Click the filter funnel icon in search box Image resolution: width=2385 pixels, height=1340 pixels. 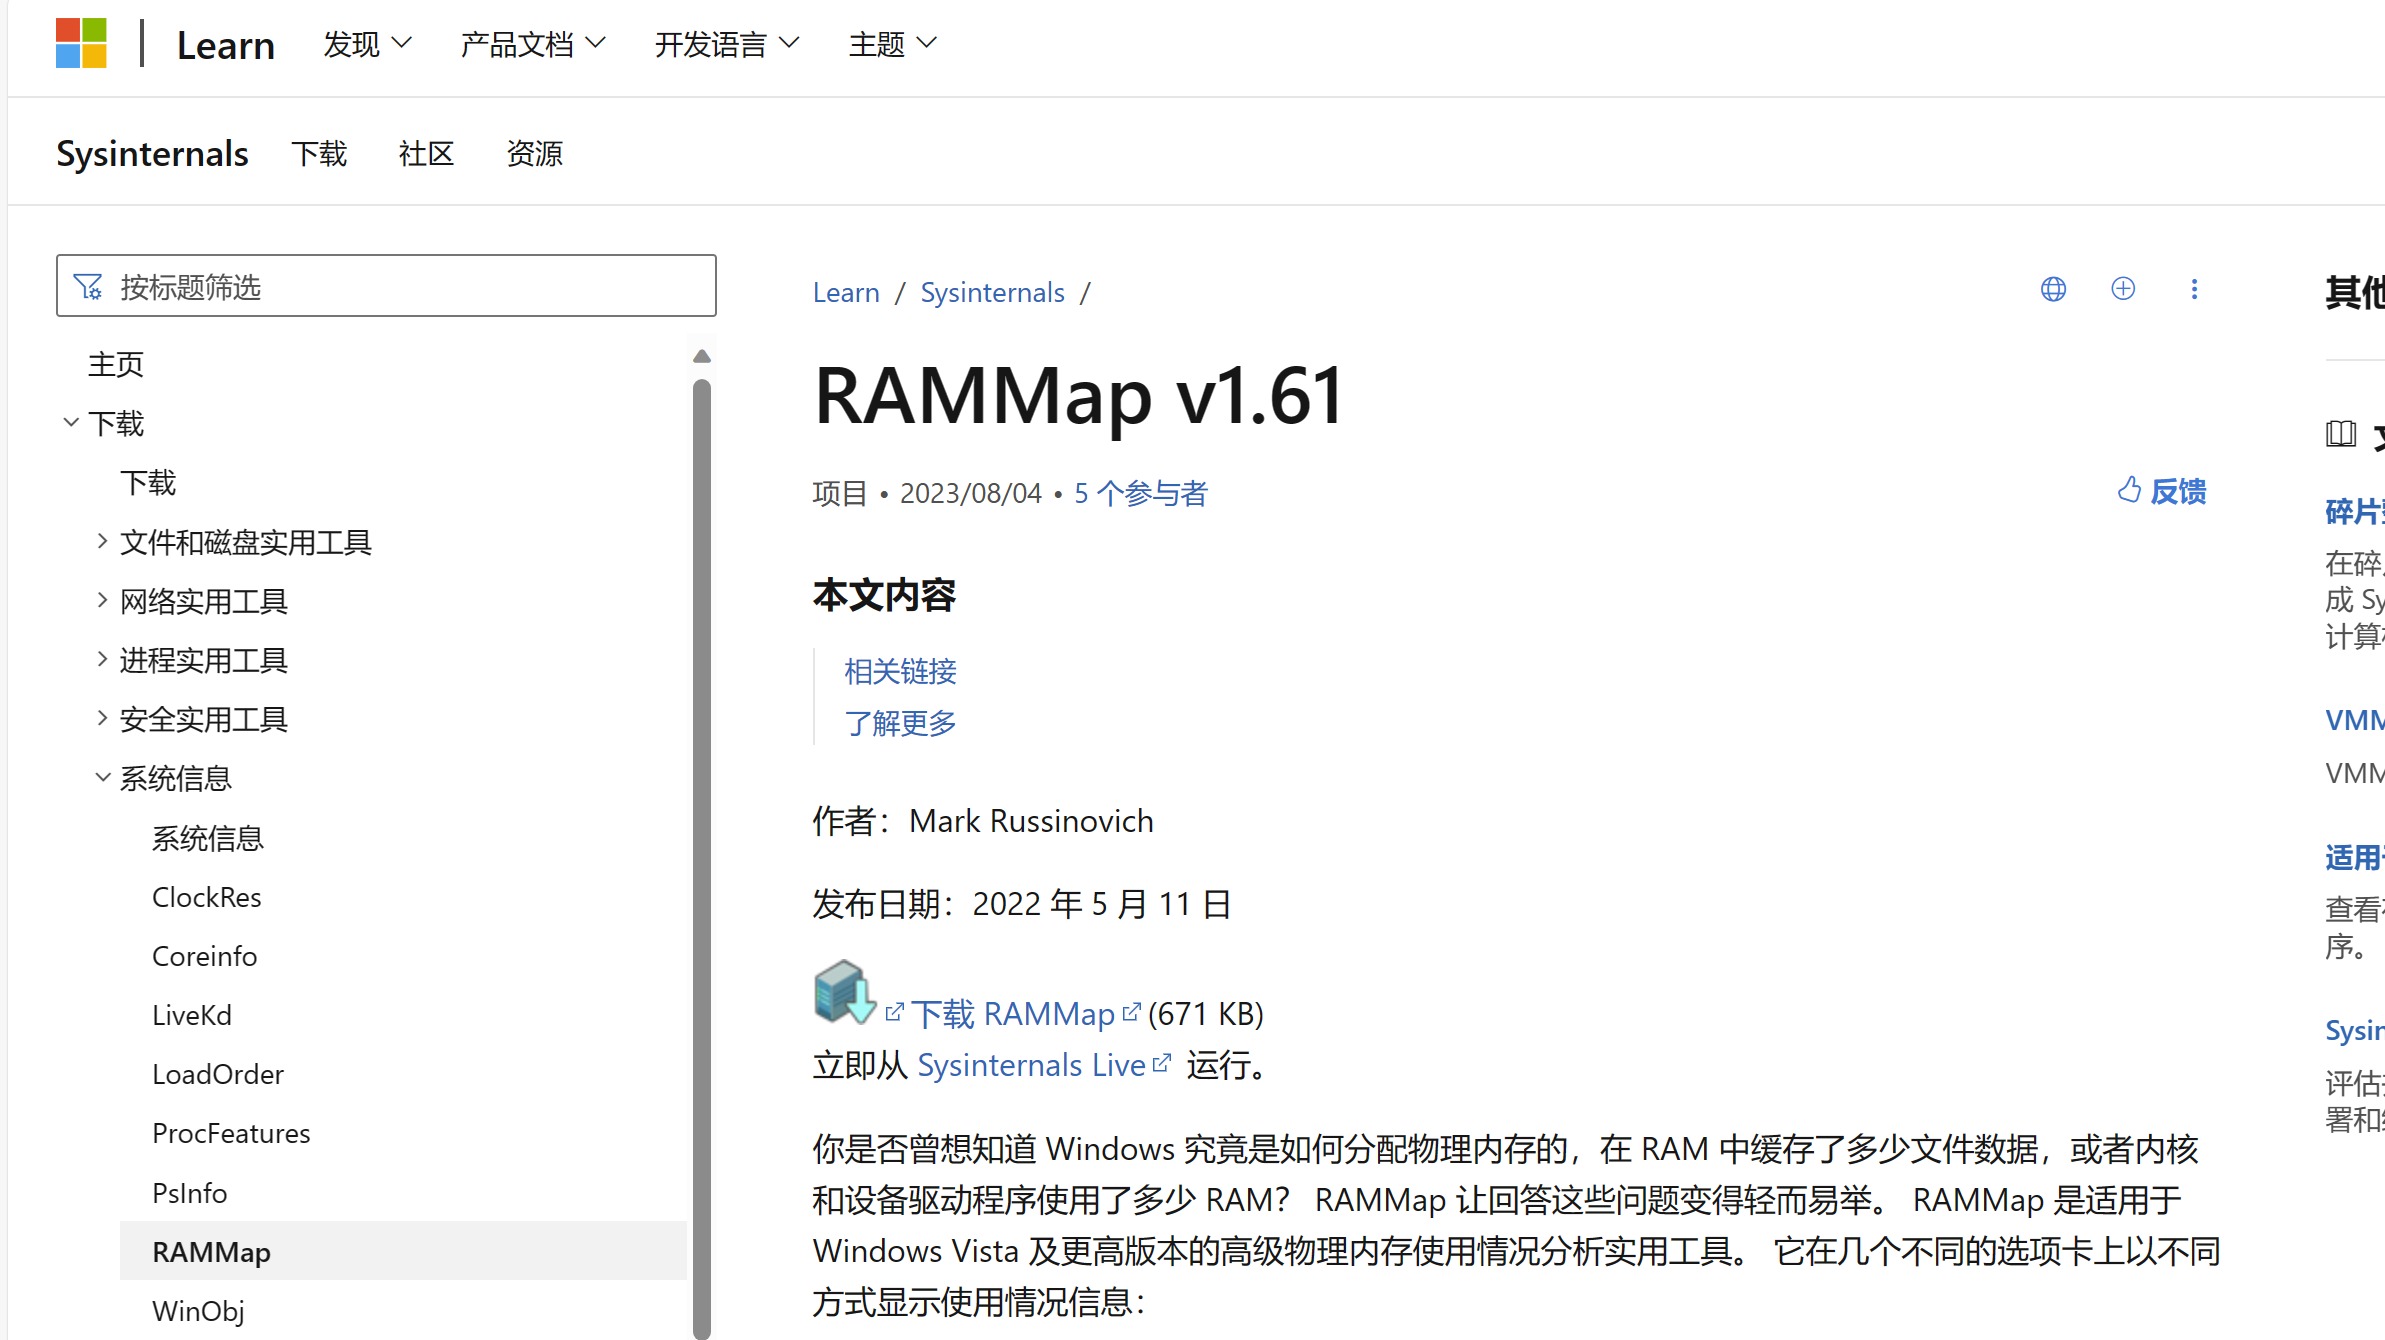pyautogui.click(x=88, y=286)
